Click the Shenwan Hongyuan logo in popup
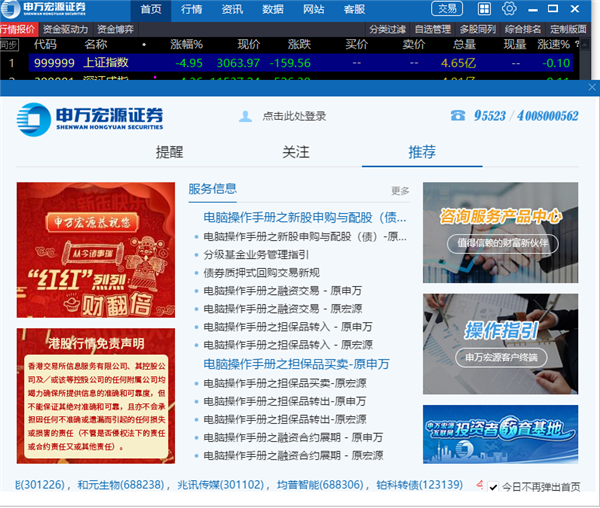Viewport: 600px width, 508px height. pyautogui.click(x=90, y=119)
